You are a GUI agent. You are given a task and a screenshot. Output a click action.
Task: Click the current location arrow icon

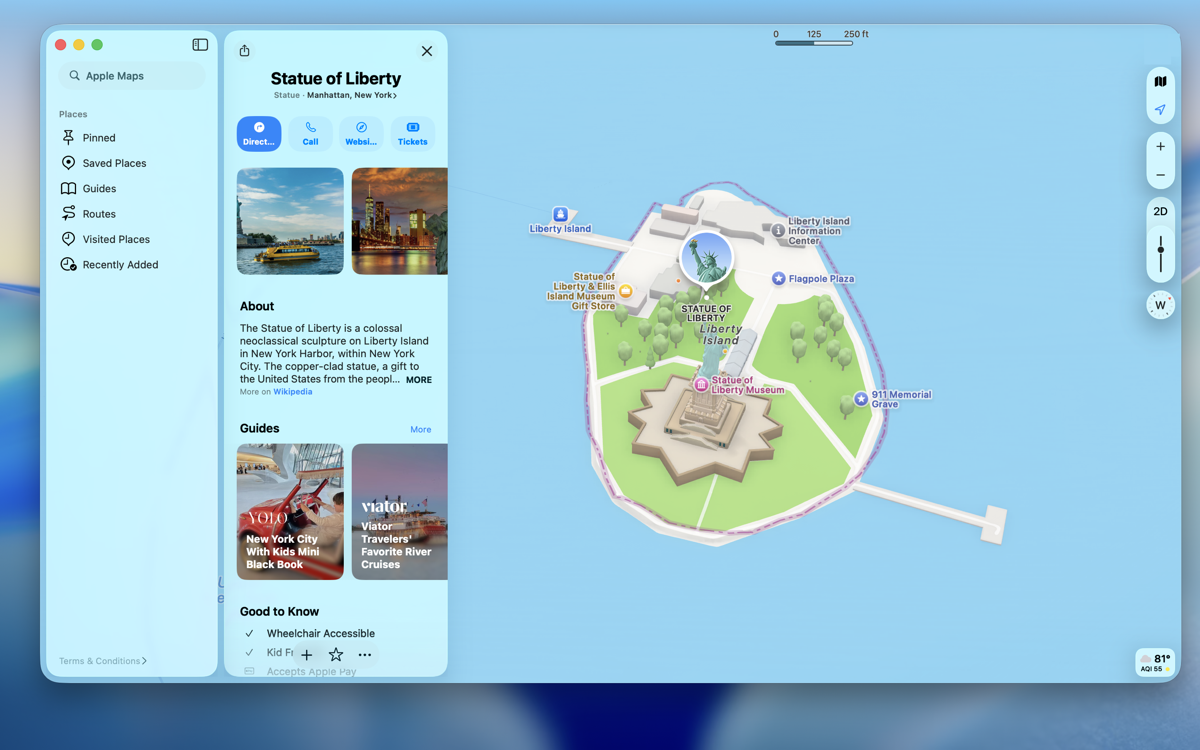[1160, 110]
